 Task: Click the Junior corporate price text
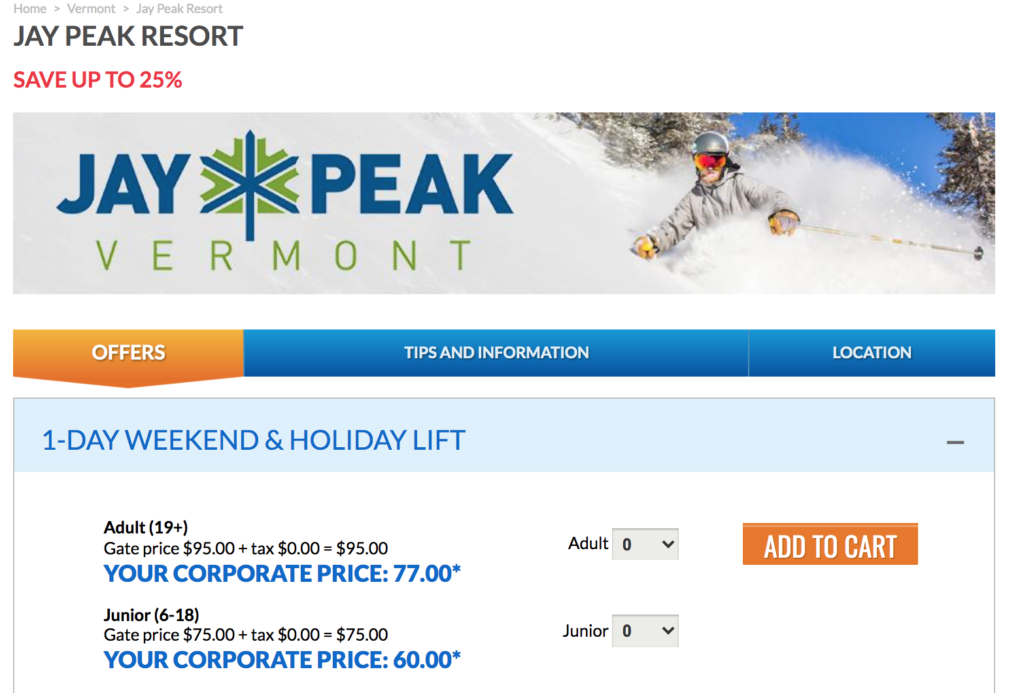click(280, 660)
